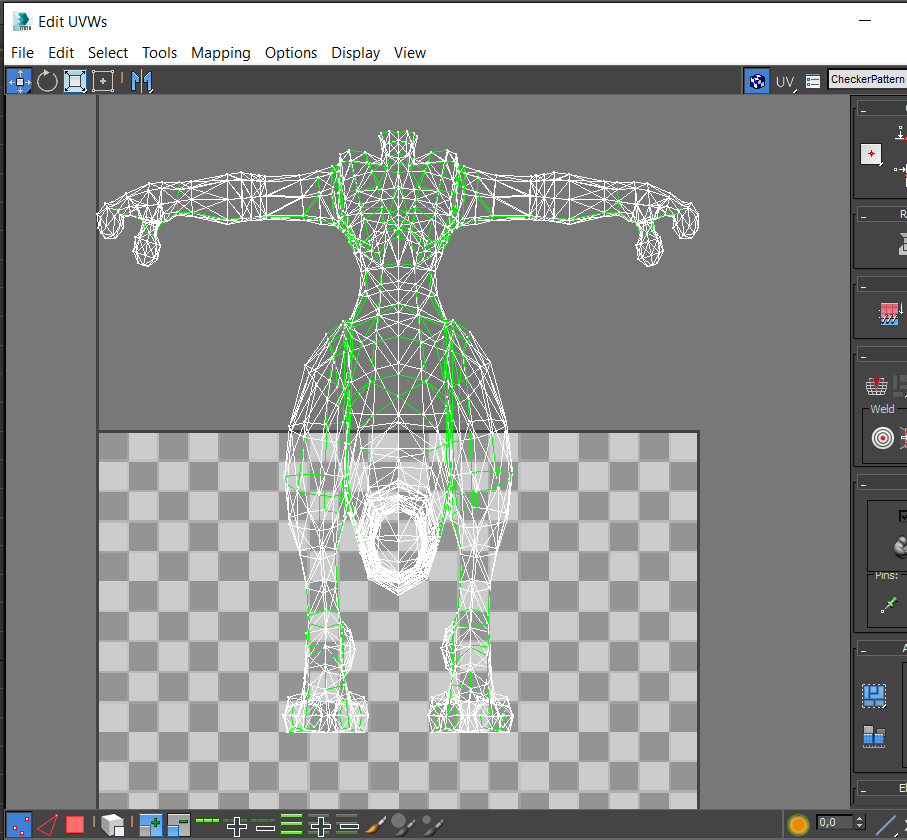Select the Rotate Selected Subobject tool

point(47,82)
